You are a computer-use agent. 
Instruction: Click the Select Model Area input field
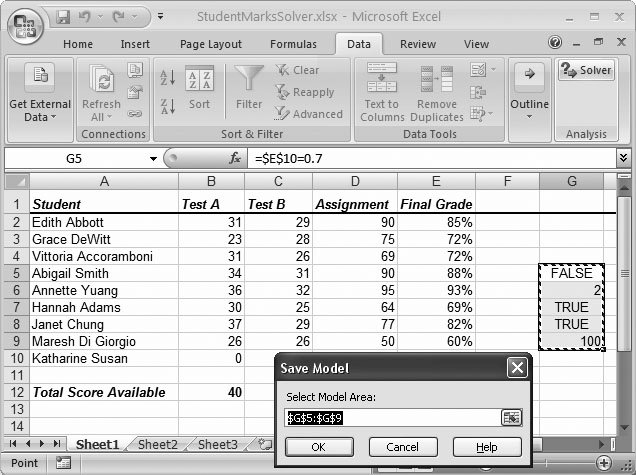(392, 418)
